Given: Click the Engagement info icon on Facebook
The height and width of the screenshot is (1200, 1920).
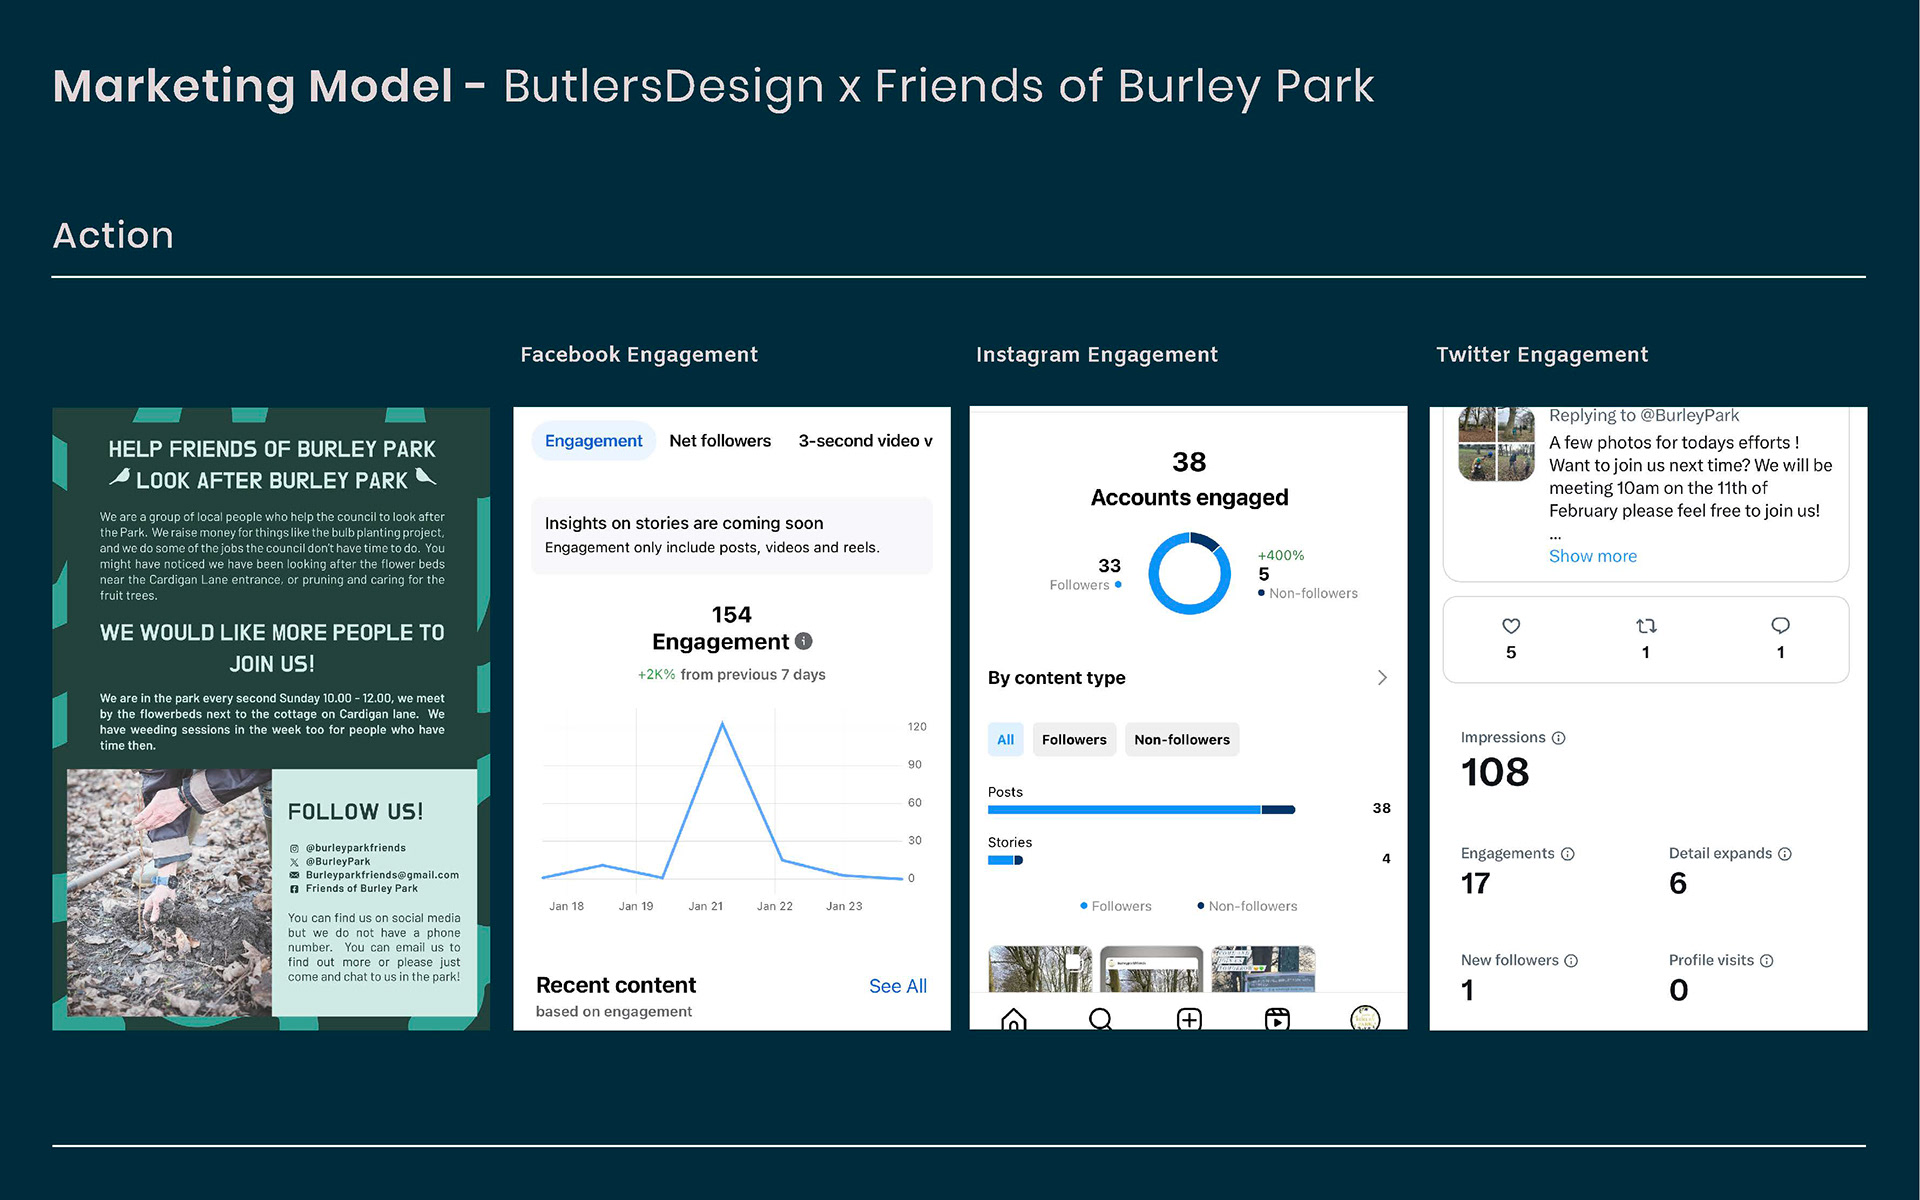Looking at the screenshot, I should coord(804,641).
